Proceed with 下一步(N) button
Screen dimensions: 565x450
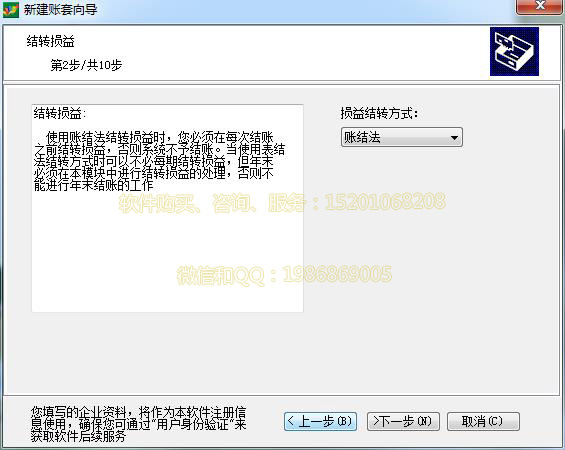pyautogui.click(x=403, y=421)
